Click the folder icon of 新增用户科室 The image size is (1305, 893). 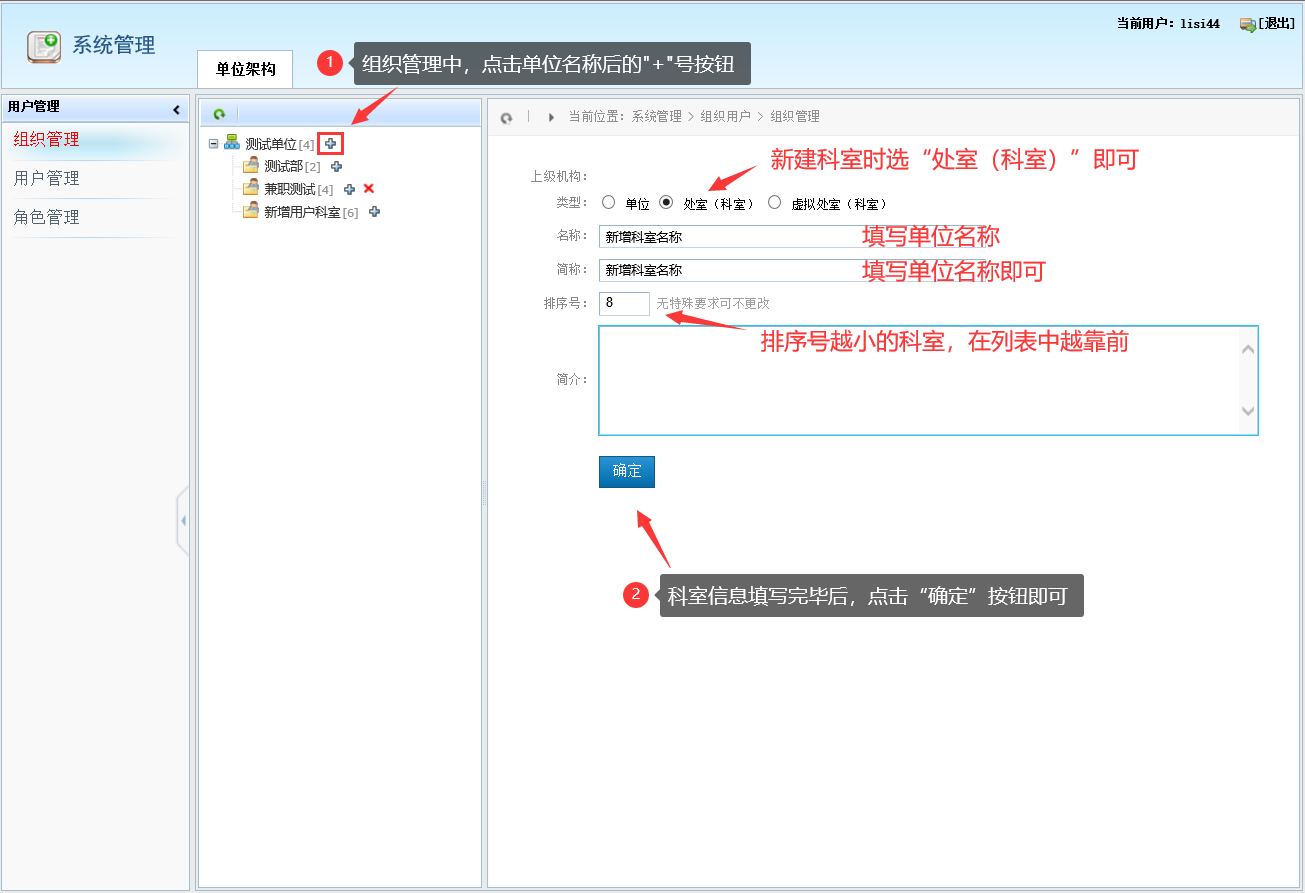[251, 212]
